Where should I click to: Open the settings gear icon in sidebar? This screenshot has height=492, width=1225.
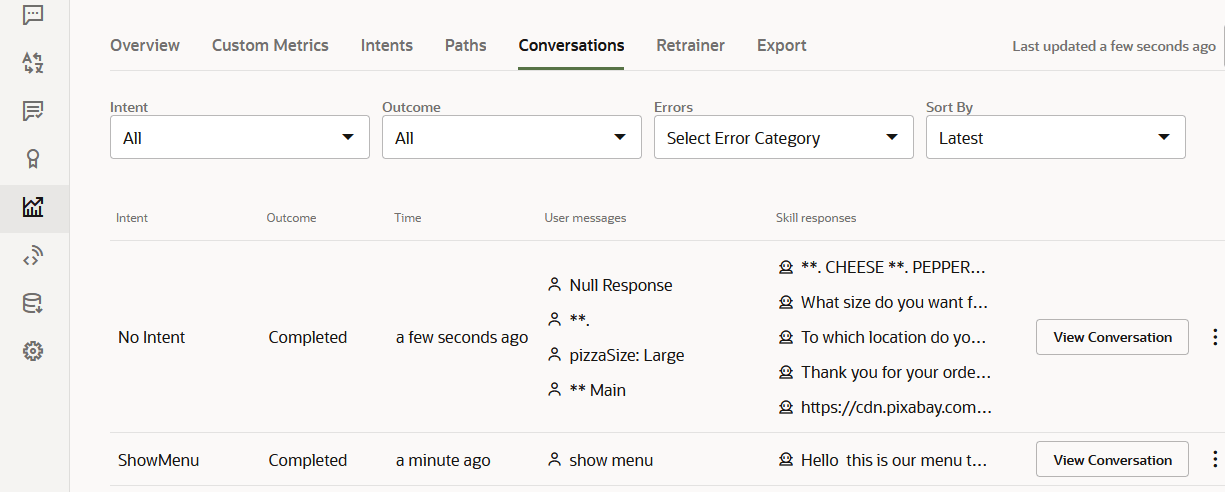[33, 351]
